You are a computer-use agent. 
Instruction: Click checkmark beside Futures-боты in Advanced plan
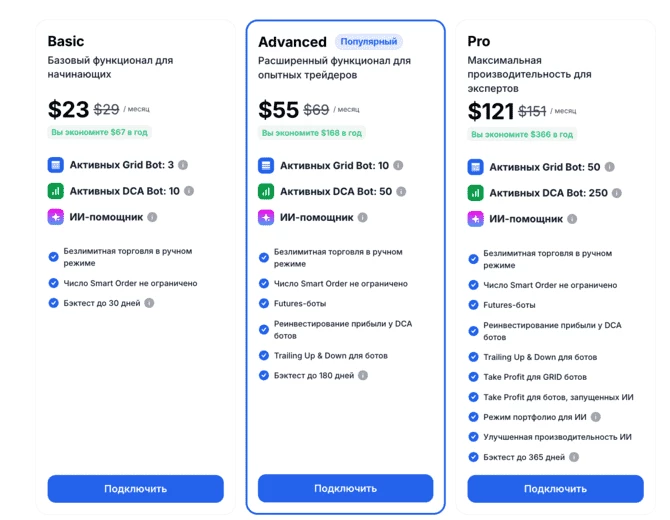point(264,303)
